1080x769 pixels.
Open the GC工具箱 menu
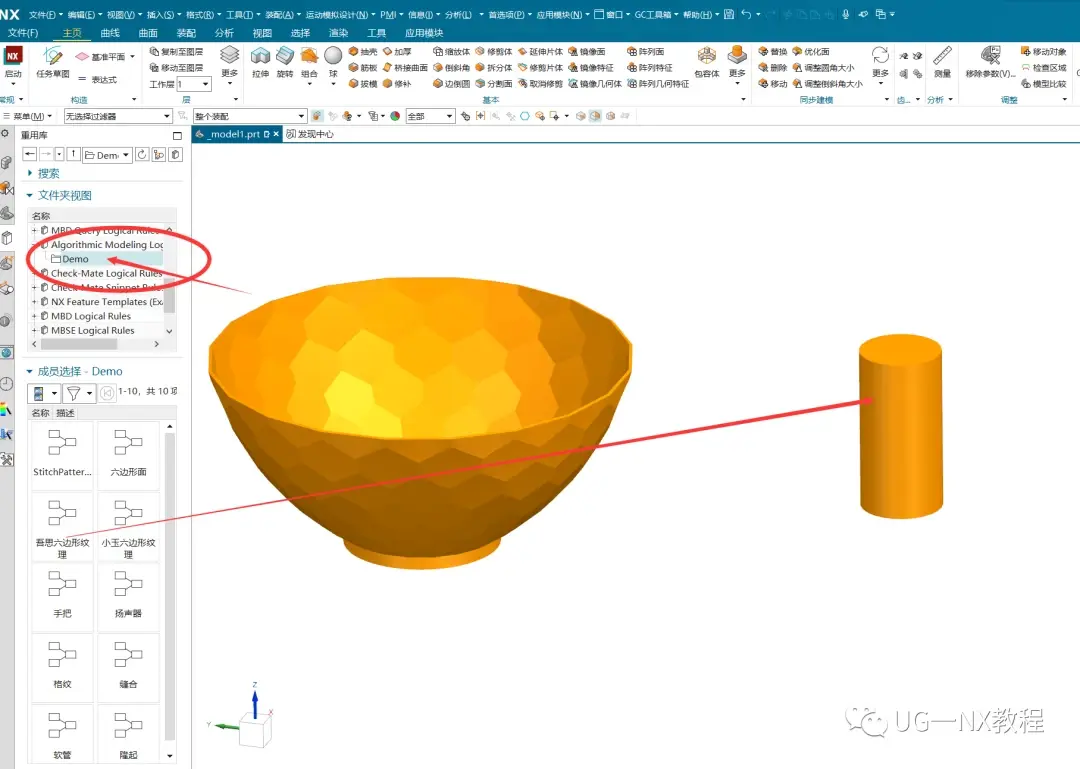tap(656, 14)
